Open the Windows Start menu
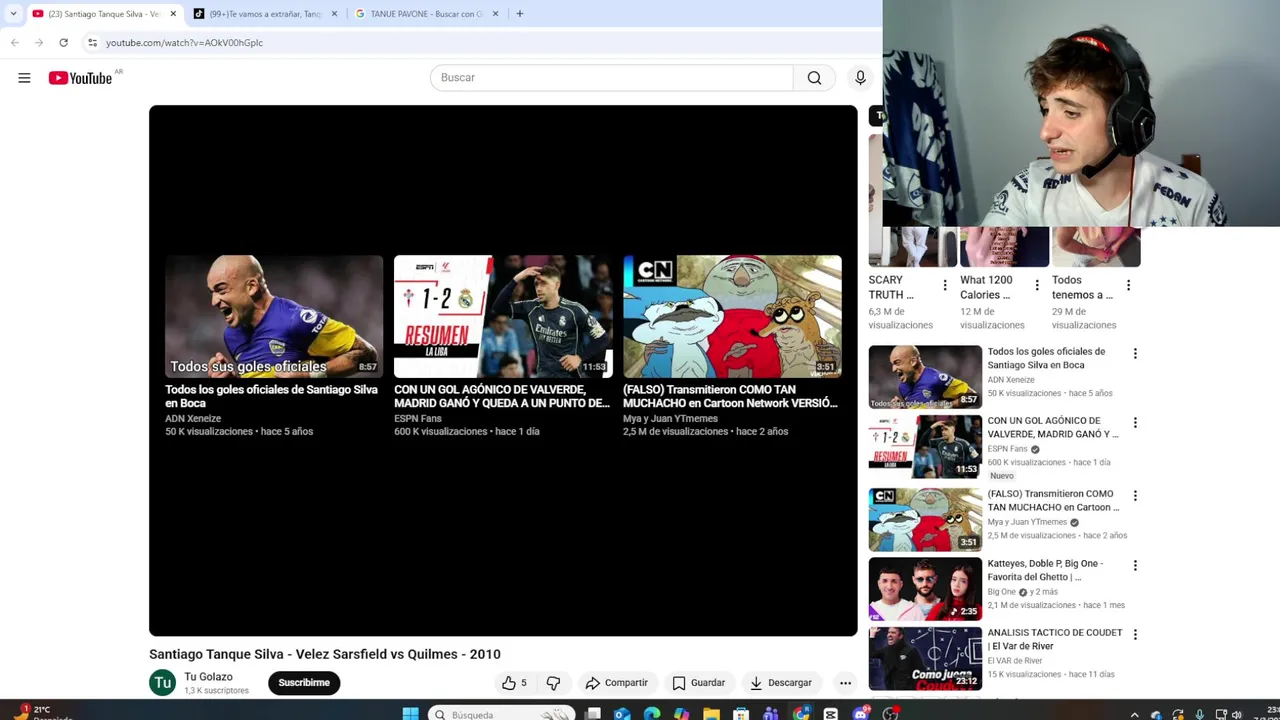The height and width of the screenshot is (720, 1280). (x=410, y=714)
